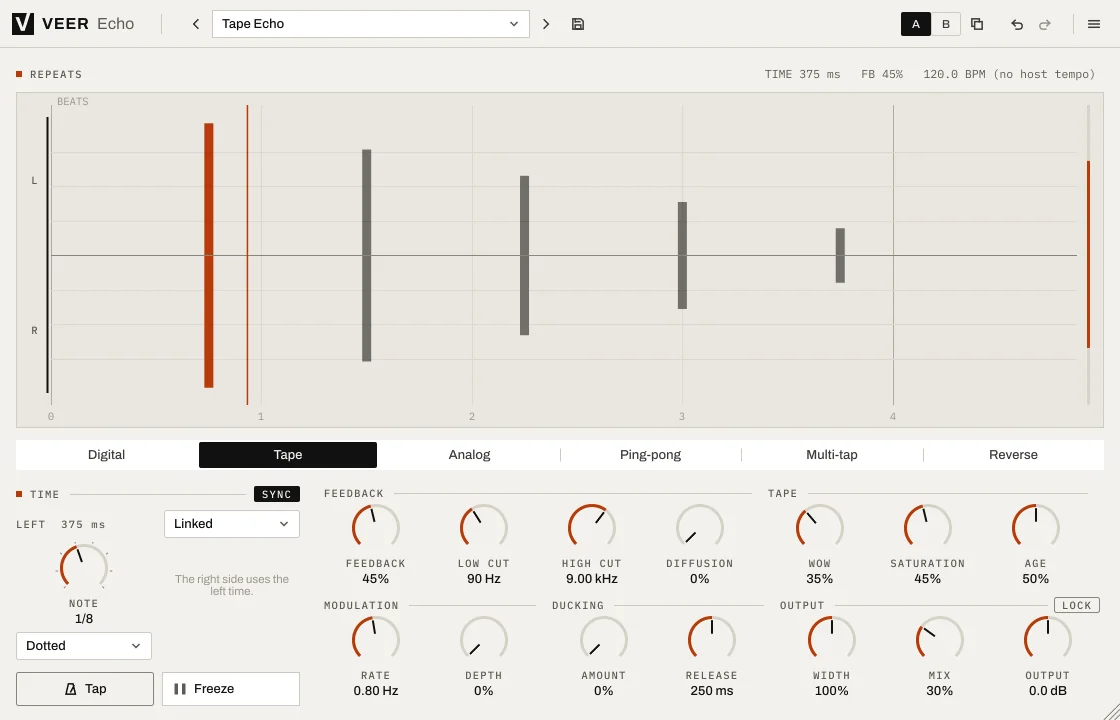This screenshot has height=720, width=1120.
Task: Toggle the SYNC switch
Action: [276, 494]
